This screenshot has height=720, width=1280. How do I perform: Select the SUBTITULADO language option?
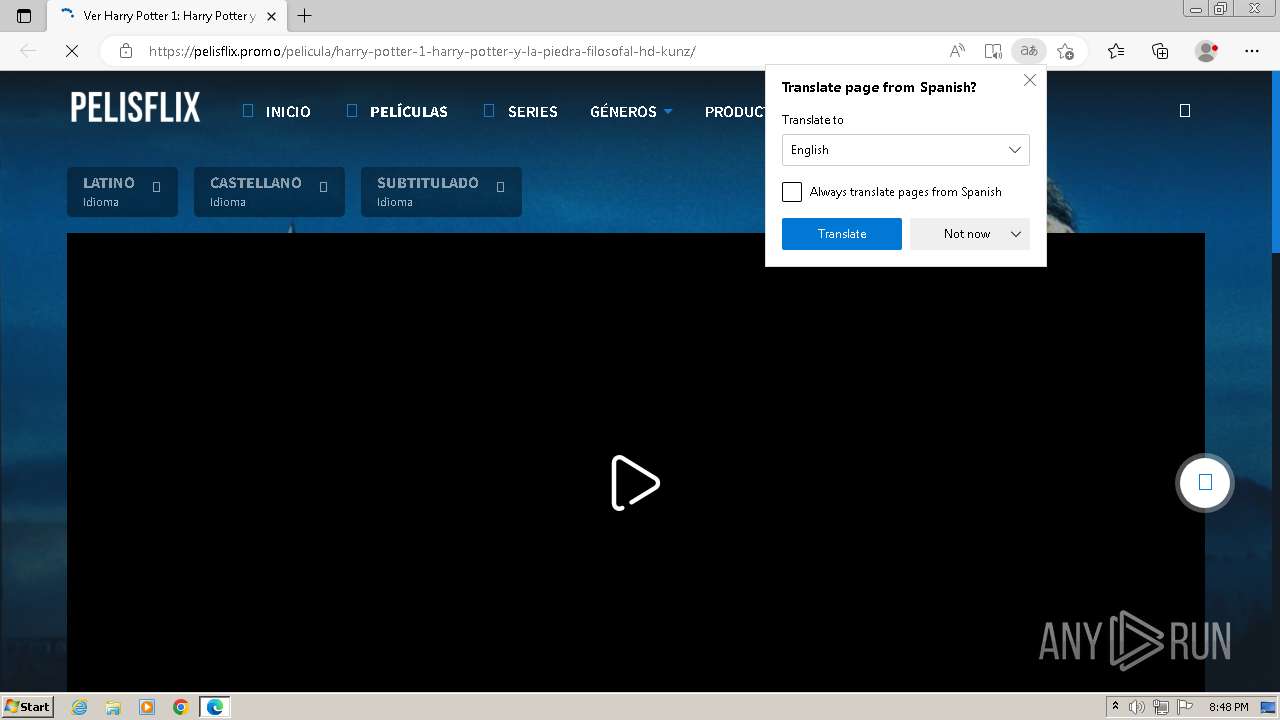[441, 192]
